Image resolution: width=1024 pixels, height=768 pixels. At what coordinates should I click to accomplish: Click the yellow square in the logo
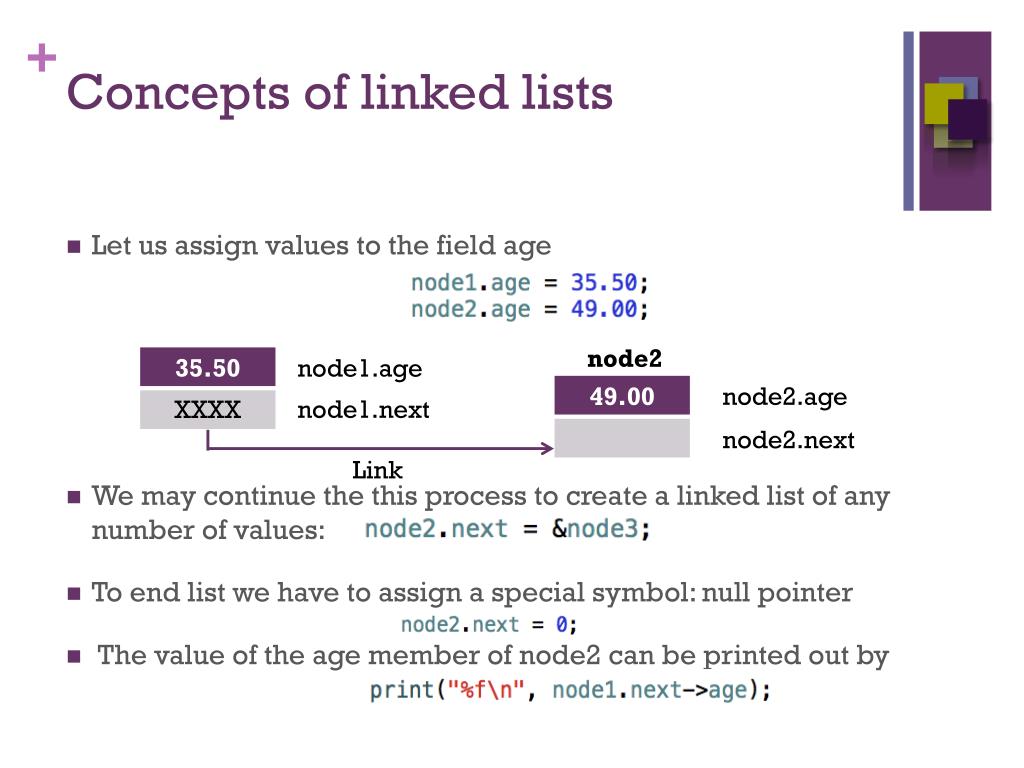(940, 103)
